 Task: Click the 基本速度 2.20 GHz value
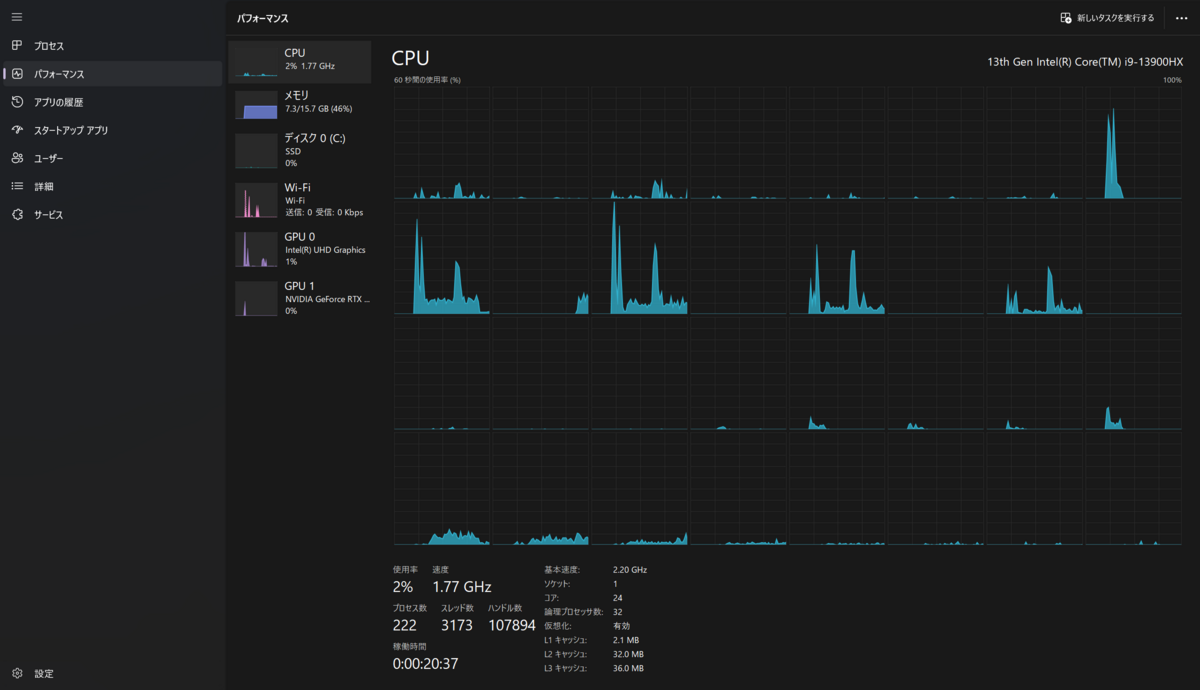(630, 569)
